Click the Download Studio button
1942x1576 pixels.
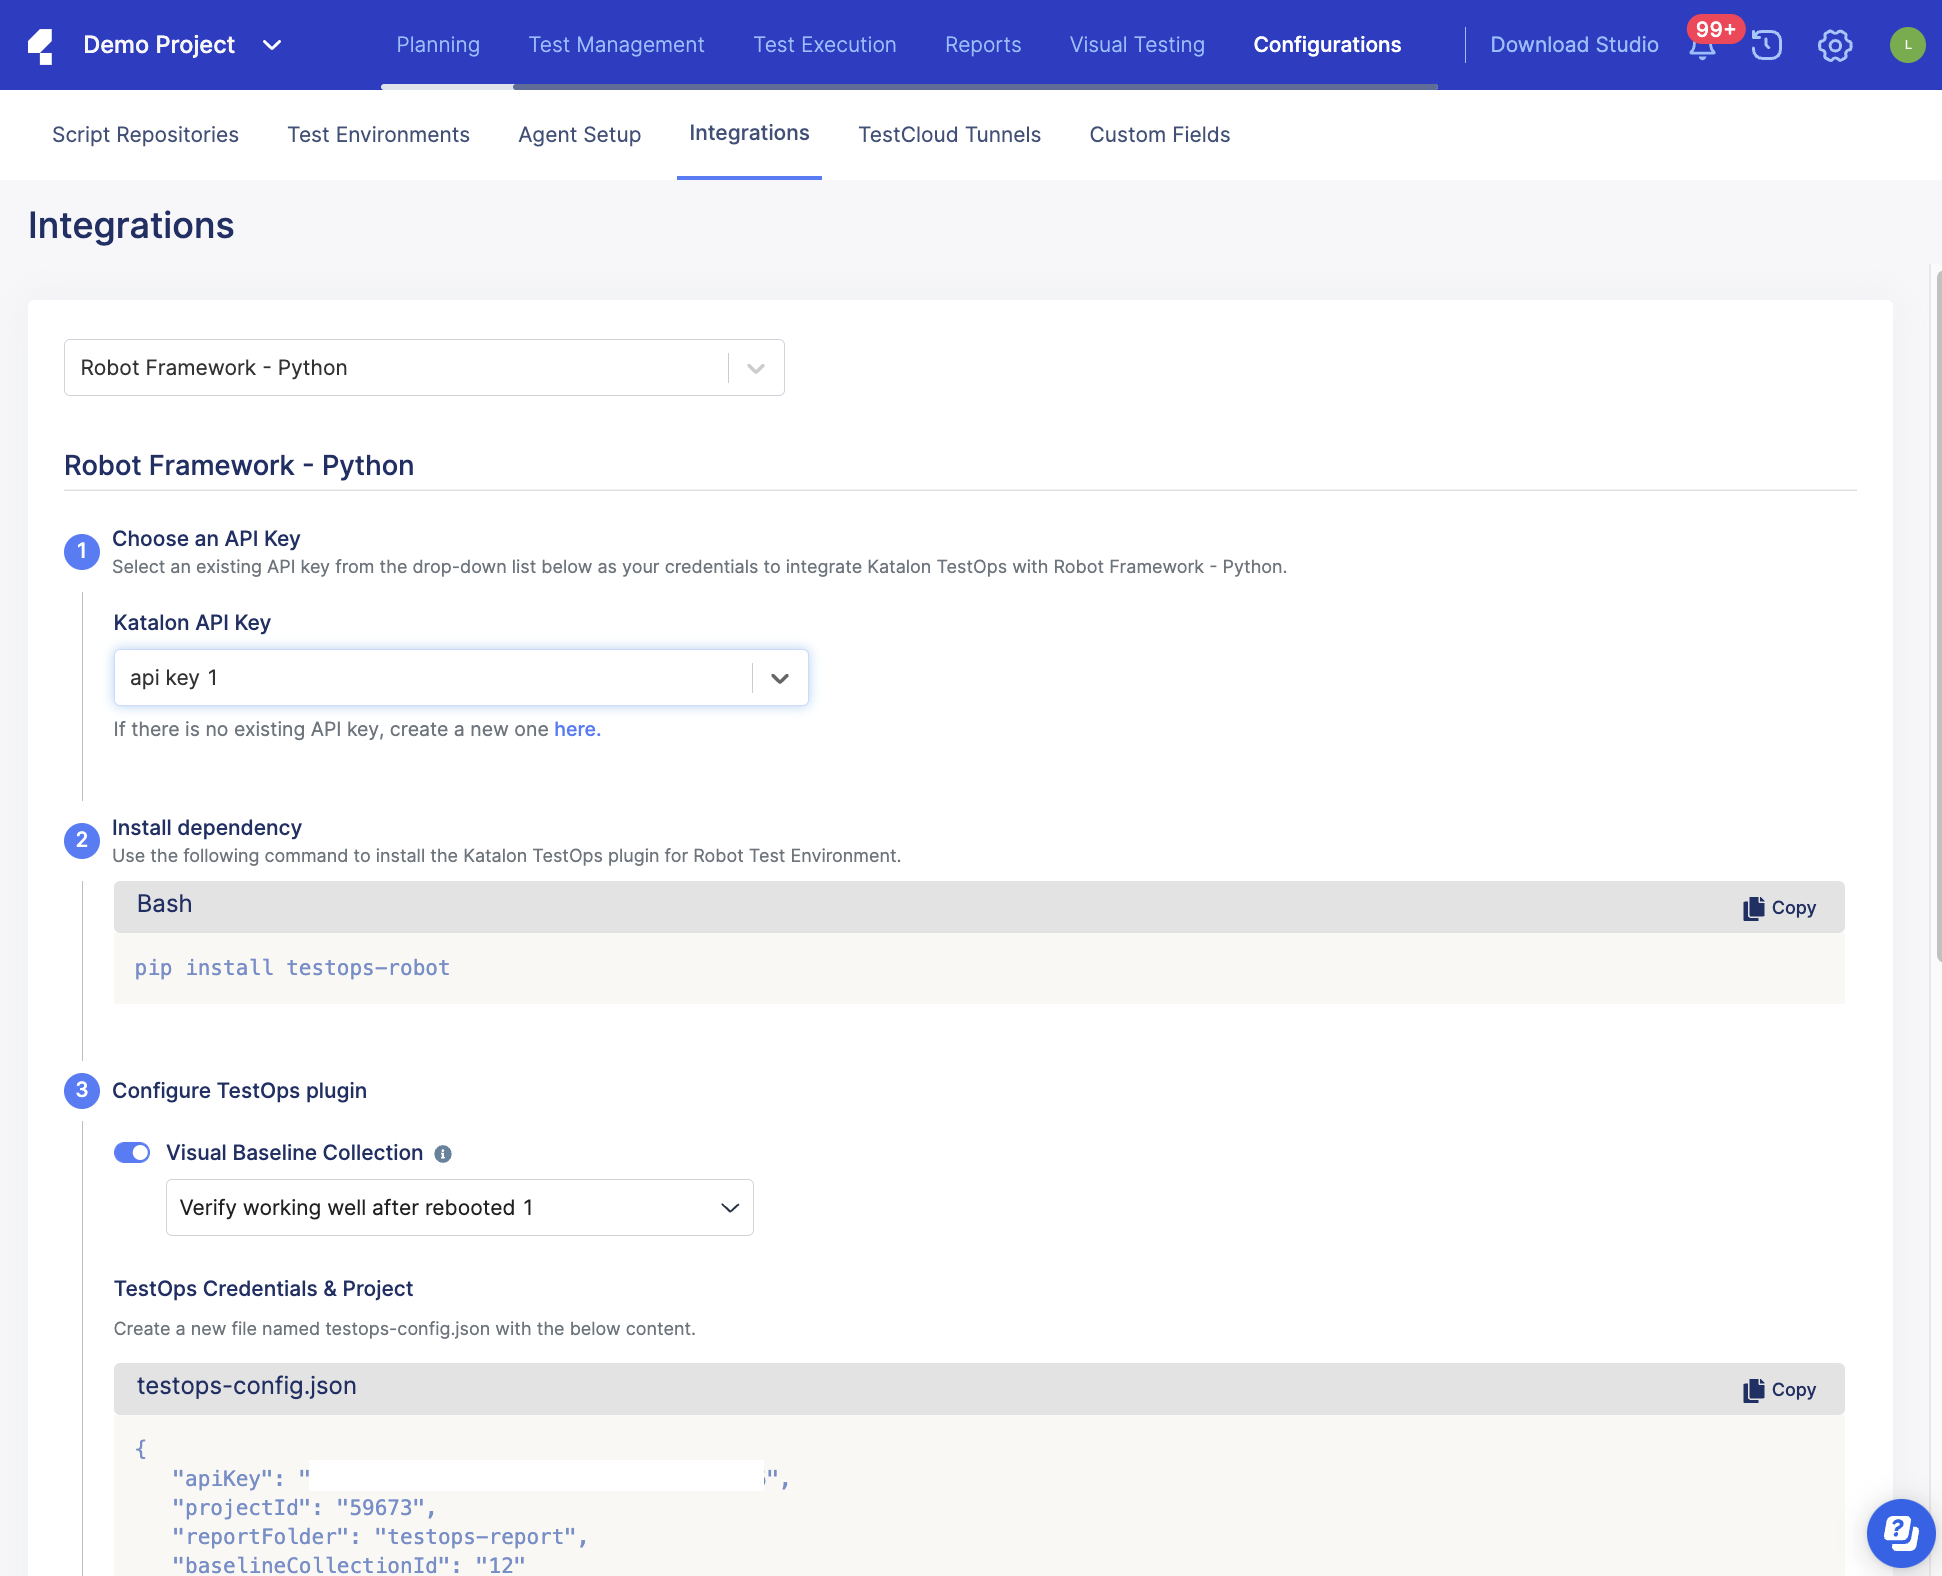click(1574, 43)
